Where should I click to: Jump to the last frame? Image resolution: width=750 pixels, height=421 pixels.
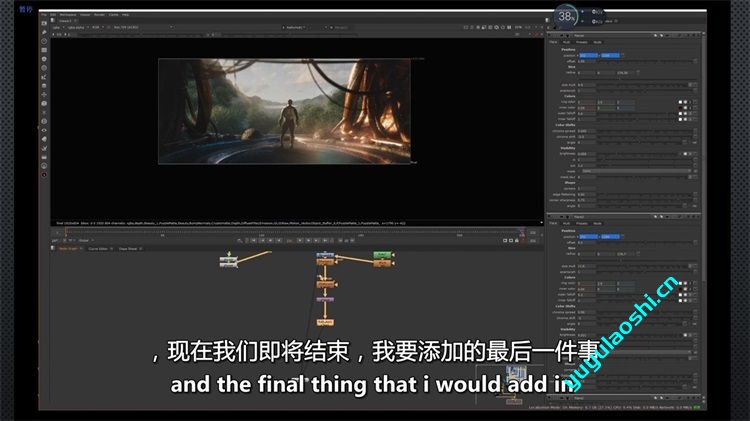[x=325, y=240]
